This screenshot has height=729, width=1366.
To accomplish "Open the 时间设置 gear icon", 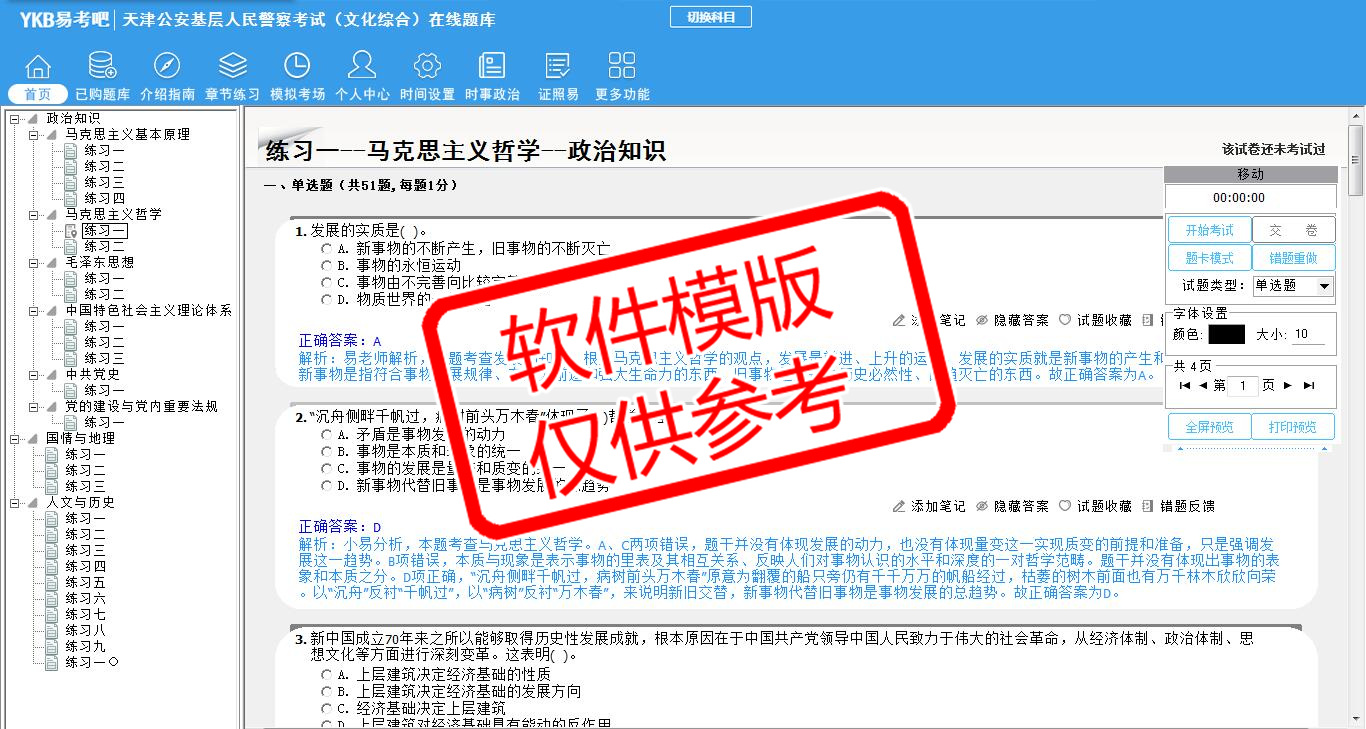I will point(427,67).
